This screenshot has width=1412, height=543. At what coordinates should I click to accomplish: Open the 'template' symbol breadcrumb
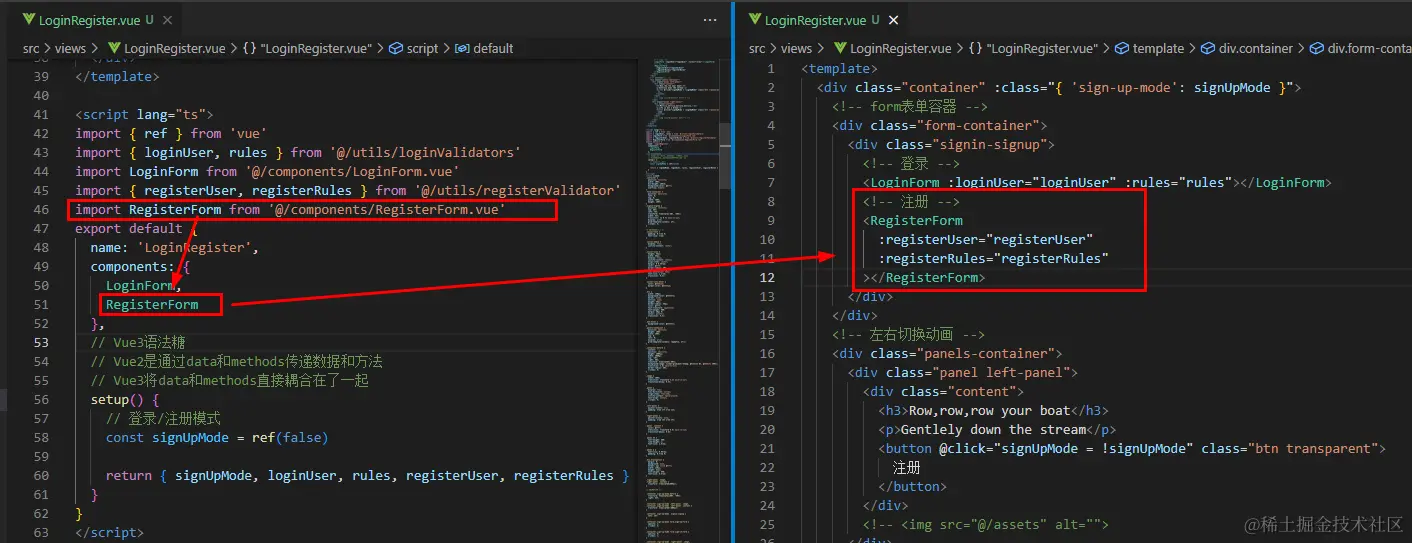coord(1149,48)
